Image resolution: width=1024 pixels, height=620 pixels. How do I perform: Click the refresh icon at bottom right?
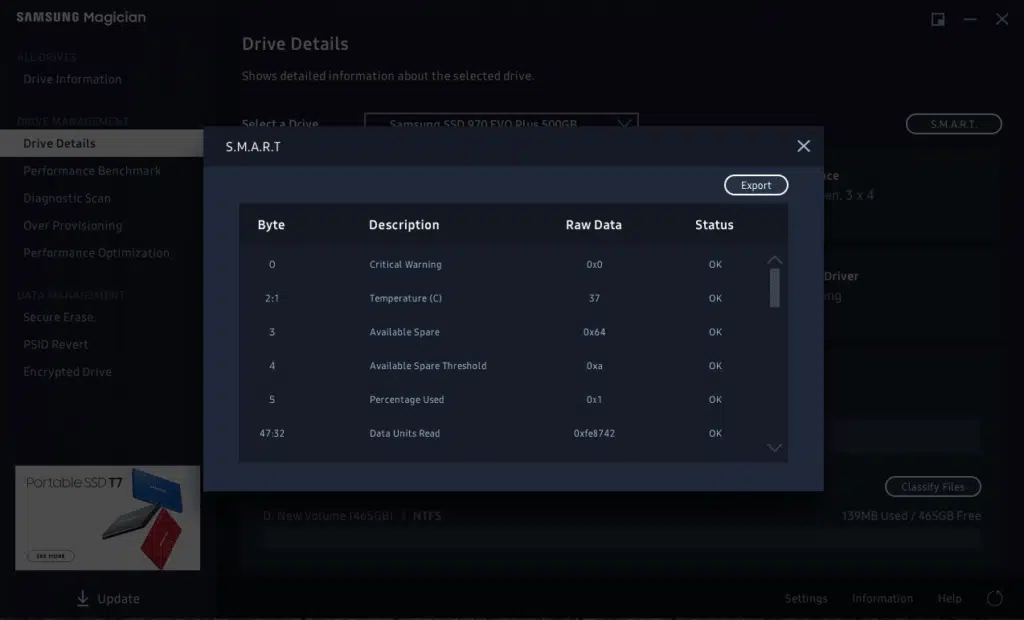point(995,598)
